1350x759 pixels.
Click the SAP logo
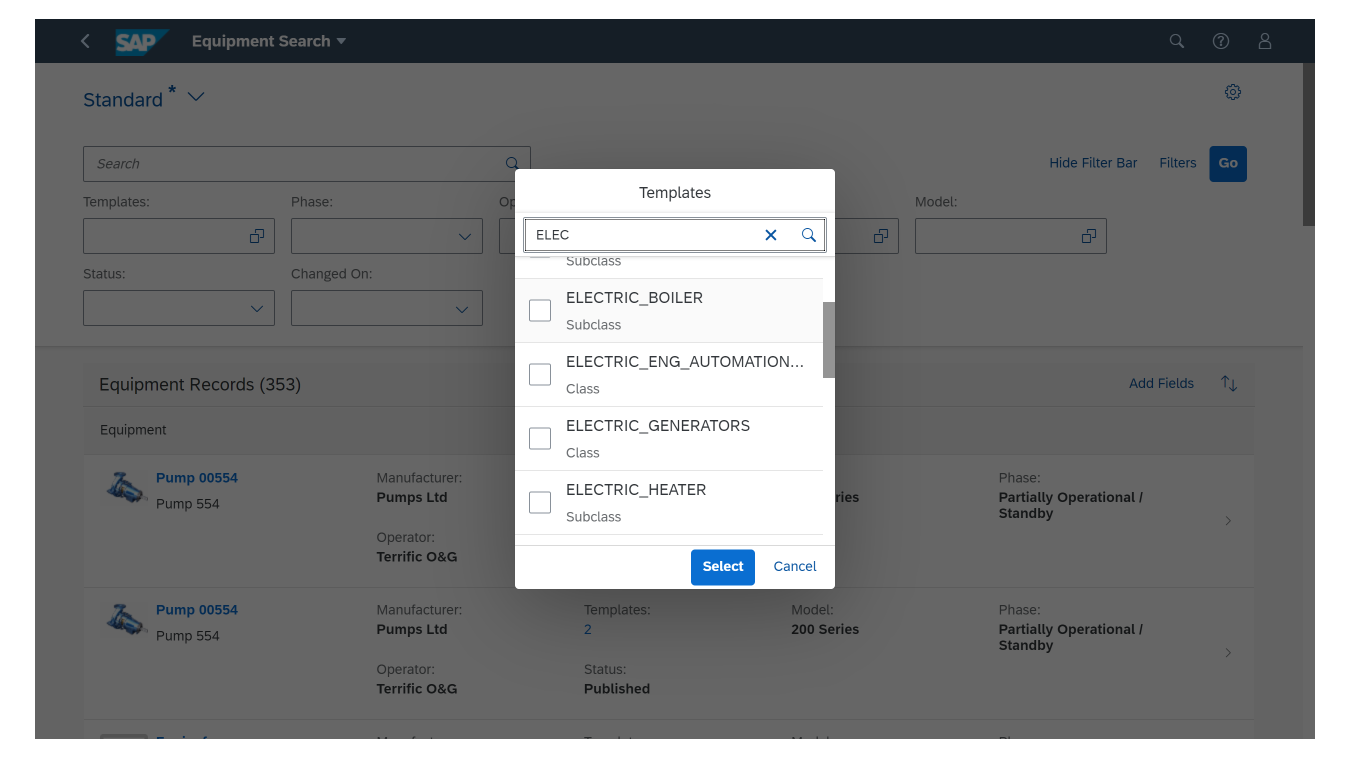[x=139, y=41]
